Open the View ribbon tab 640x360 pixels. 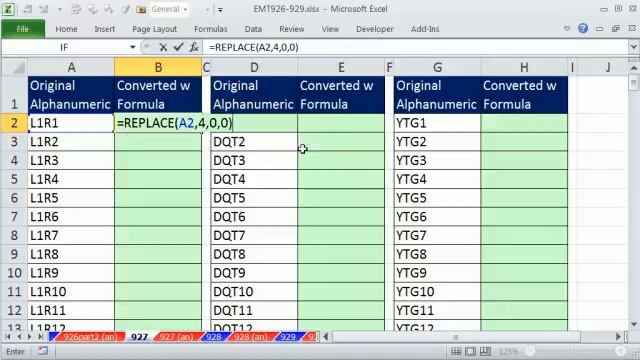330,29
